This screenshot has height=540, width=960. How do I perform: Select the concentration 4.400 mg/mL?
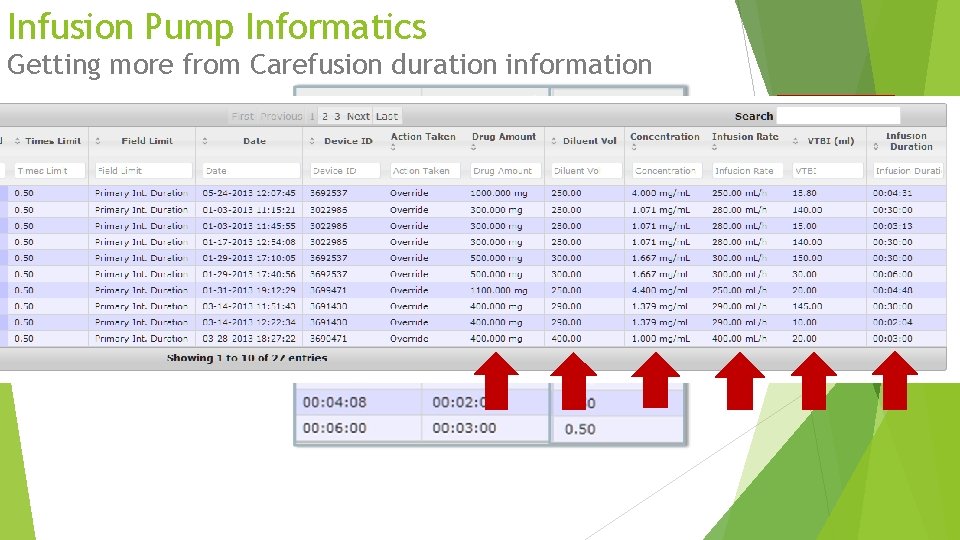point(659,290)
